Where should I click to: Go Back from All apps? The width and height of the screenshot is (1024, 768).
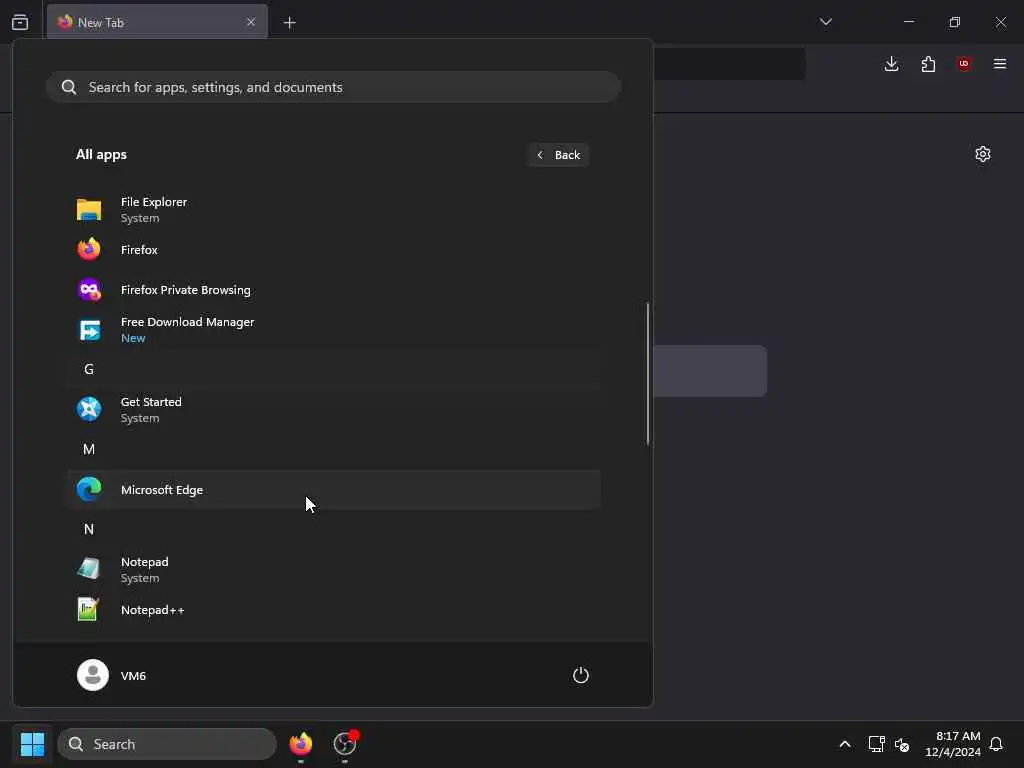[x=559, y=155]
